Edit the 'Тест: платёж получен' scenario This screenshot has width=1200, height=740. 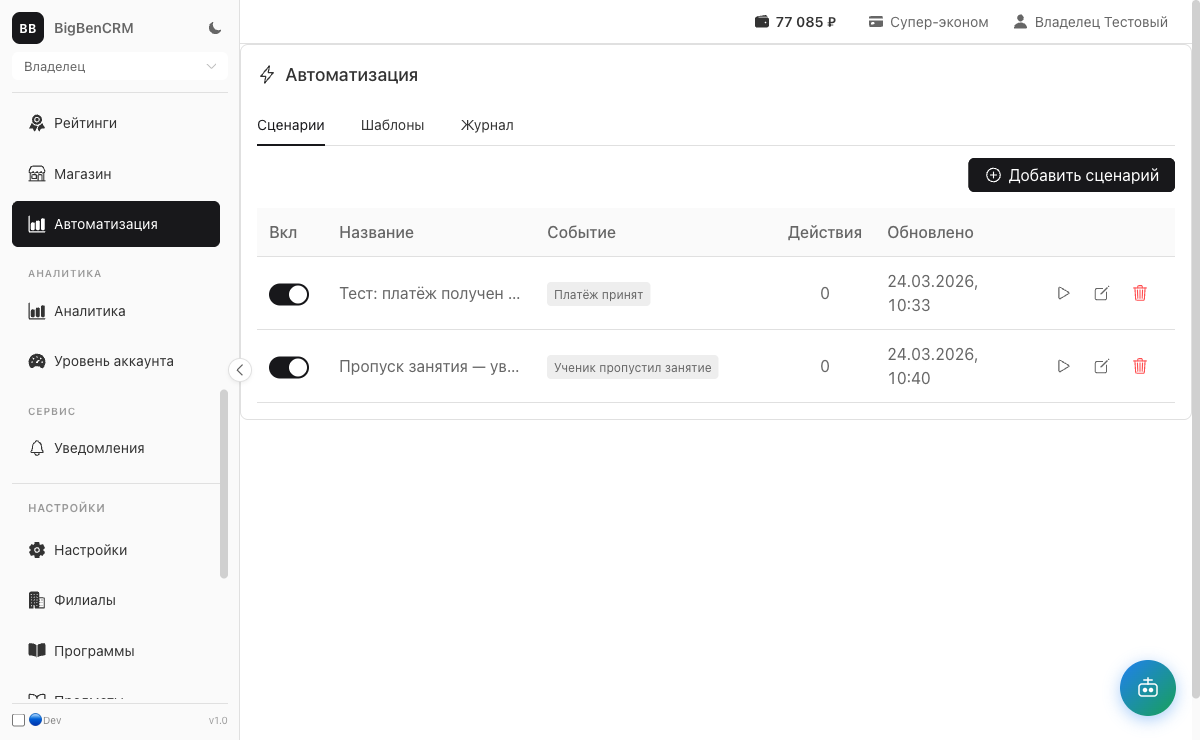(1101, 293)
